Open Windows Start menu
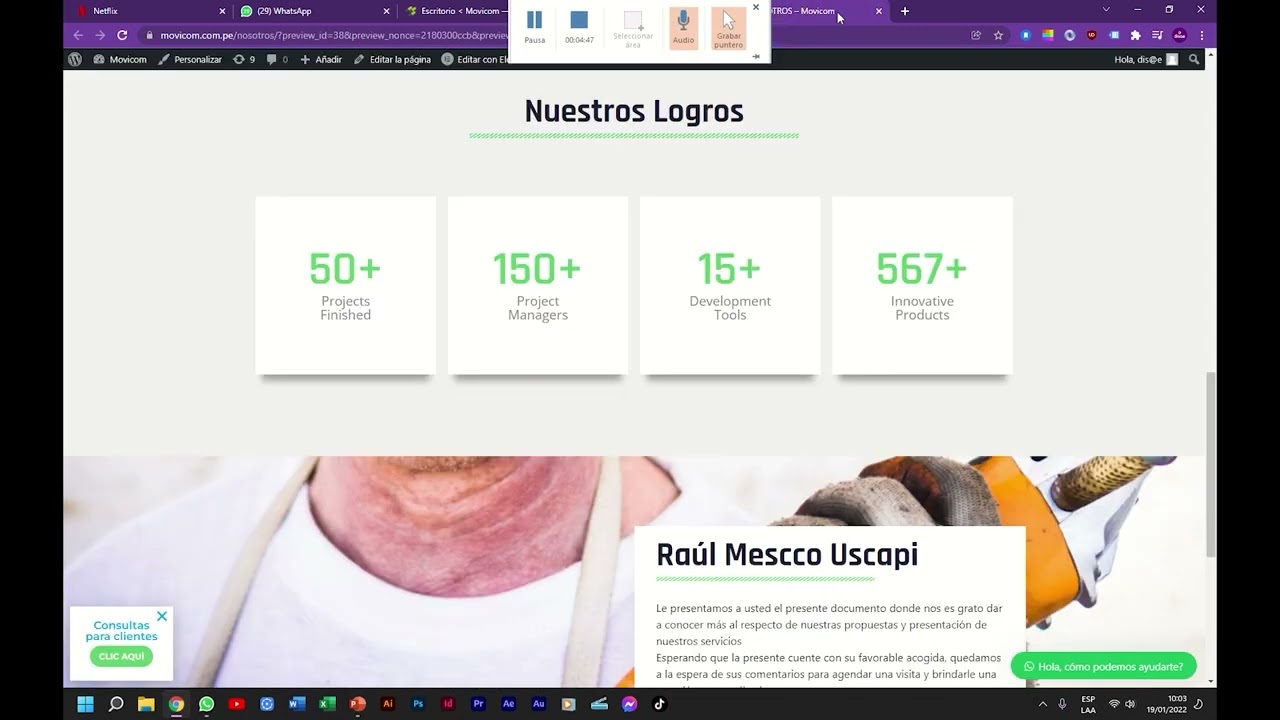The height and width of the screenshot is (720, 1280). 85,704
